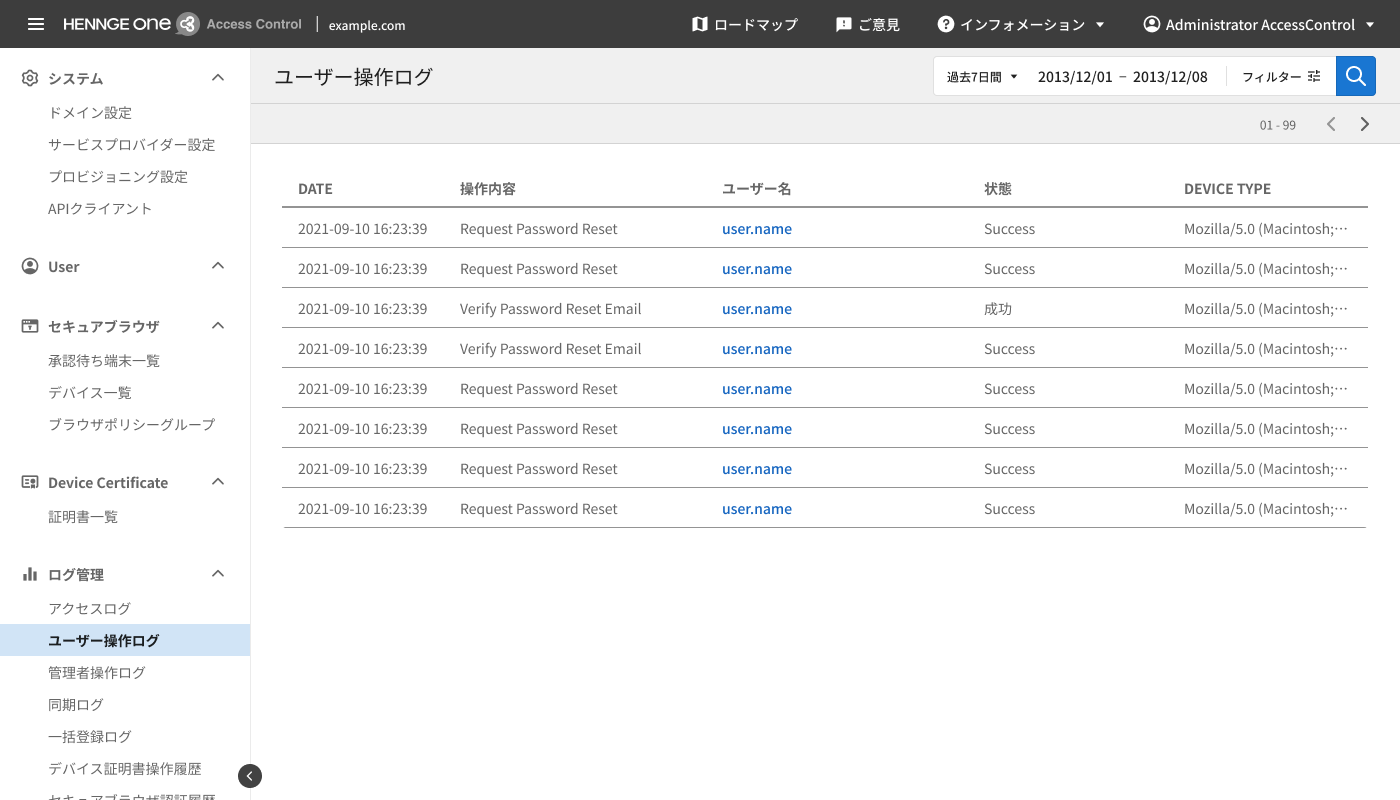Click the start date 2013/12/01 field
The height and width of the screenshot is (800, 1400).
pyautogui.click(x=1075, y=77)
